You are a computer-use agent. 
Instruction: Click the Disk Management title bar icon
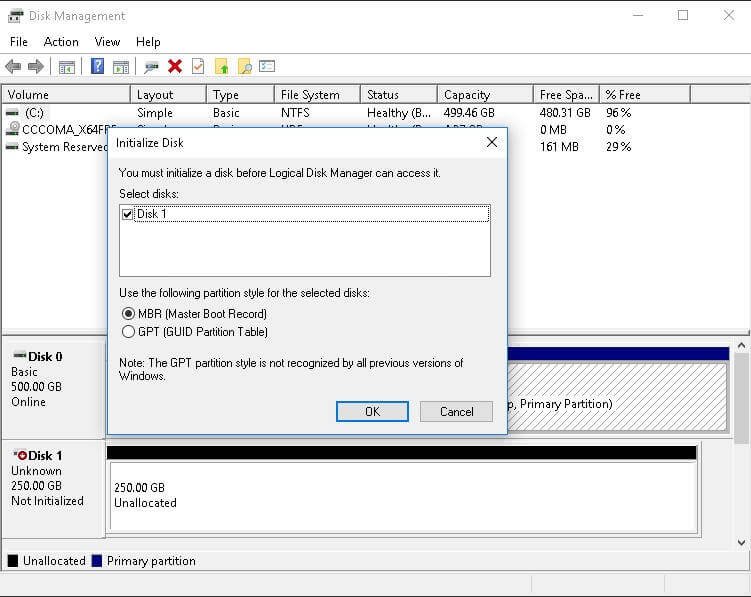point(15,16)
